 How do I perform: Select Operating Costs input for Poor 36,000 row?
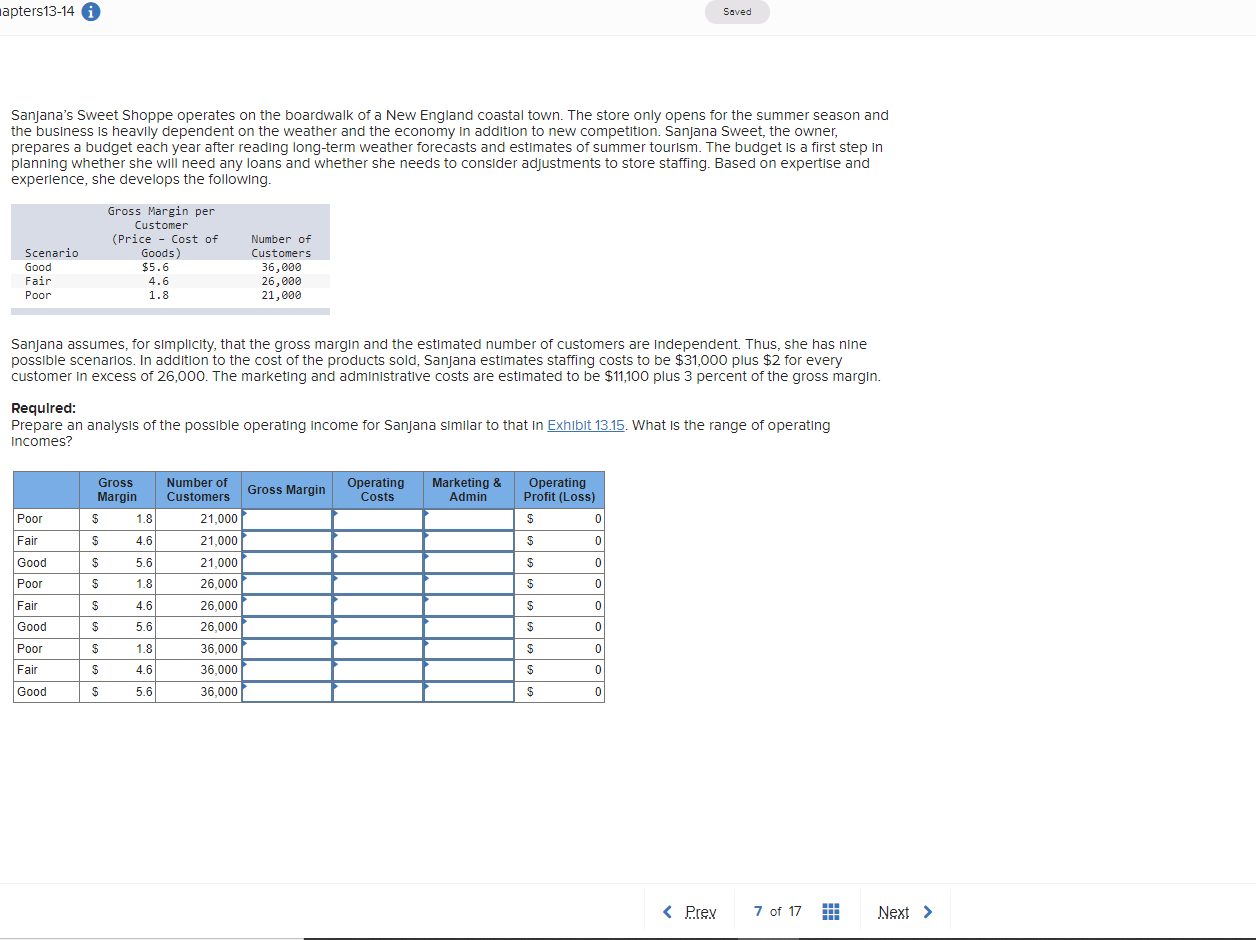377,648
